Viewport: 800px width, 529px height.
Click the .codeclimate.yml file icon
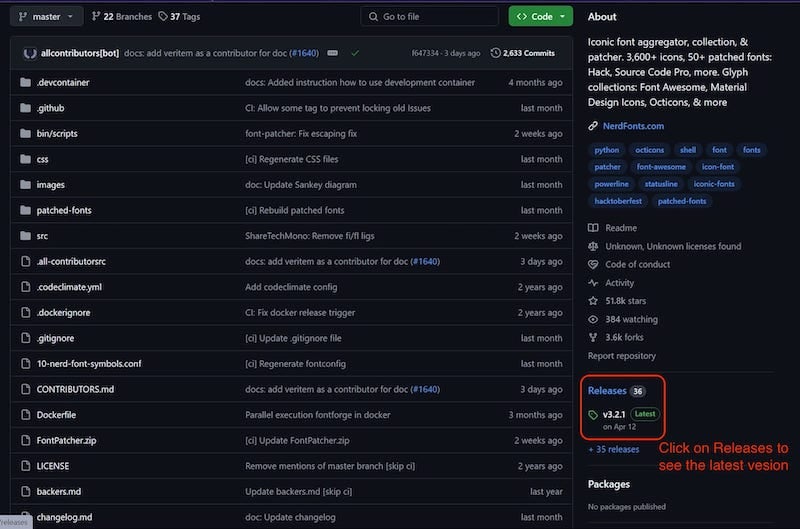pos(26,287)
